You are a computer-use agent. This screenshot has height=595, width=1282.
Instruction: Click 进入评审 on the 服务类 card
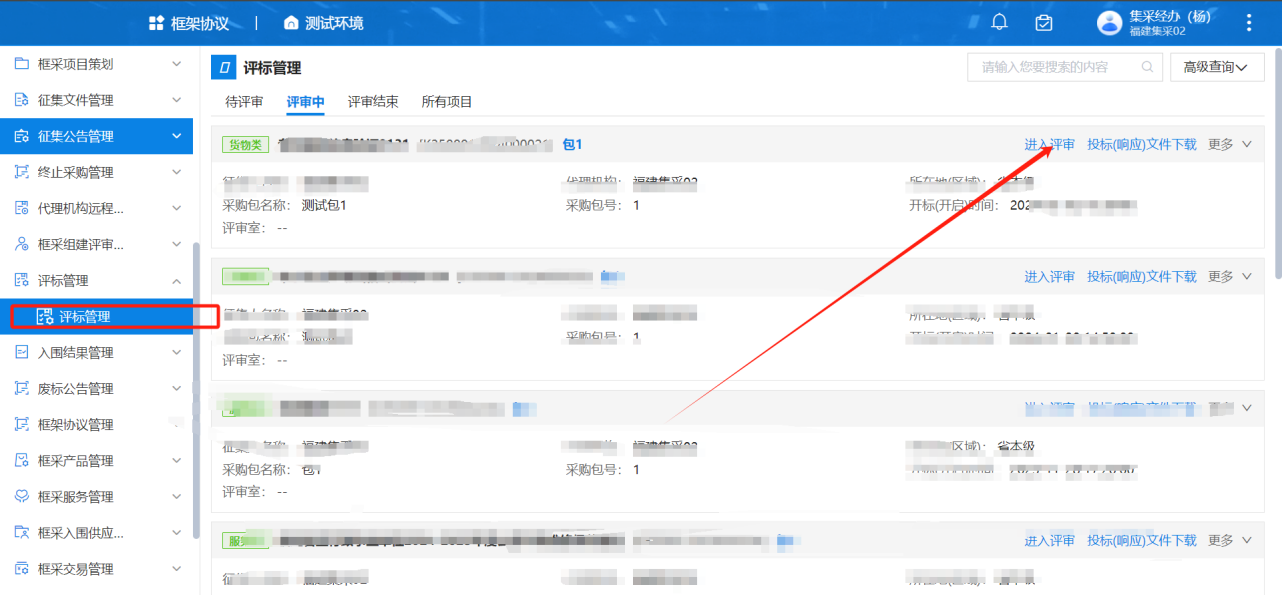(x=1050, y=540)
